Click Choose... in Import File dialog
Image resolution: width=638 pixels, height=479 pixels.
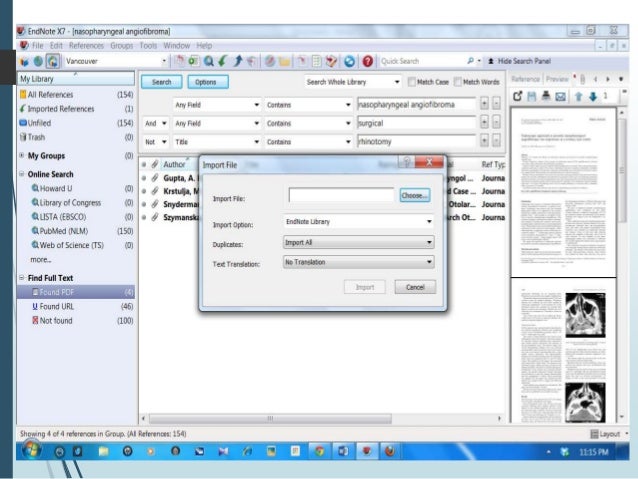click(x=415, y=195)
